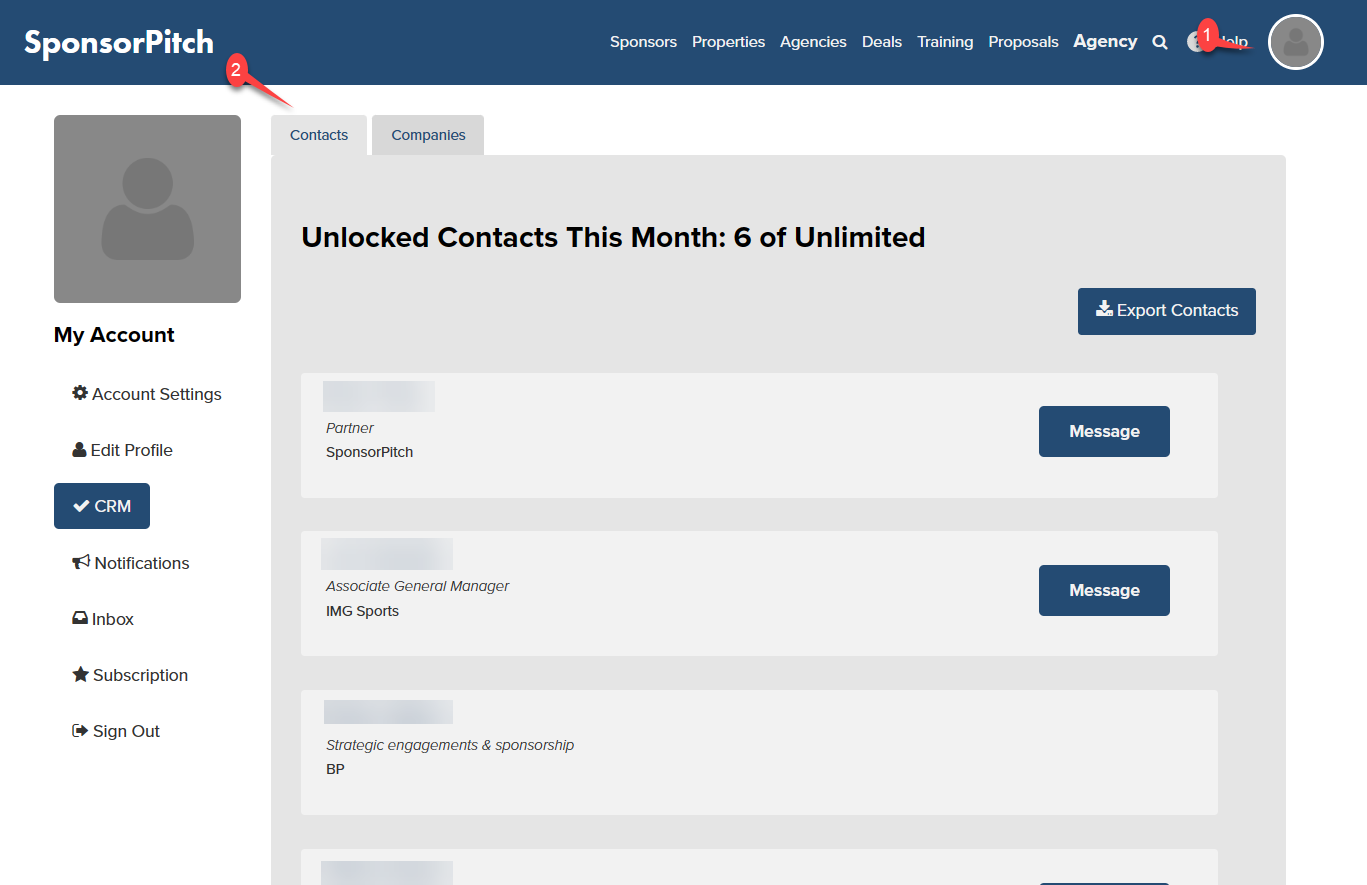Go to Properties in navbar
Viewport: 1367px width, 885px height.
(728, 42)
